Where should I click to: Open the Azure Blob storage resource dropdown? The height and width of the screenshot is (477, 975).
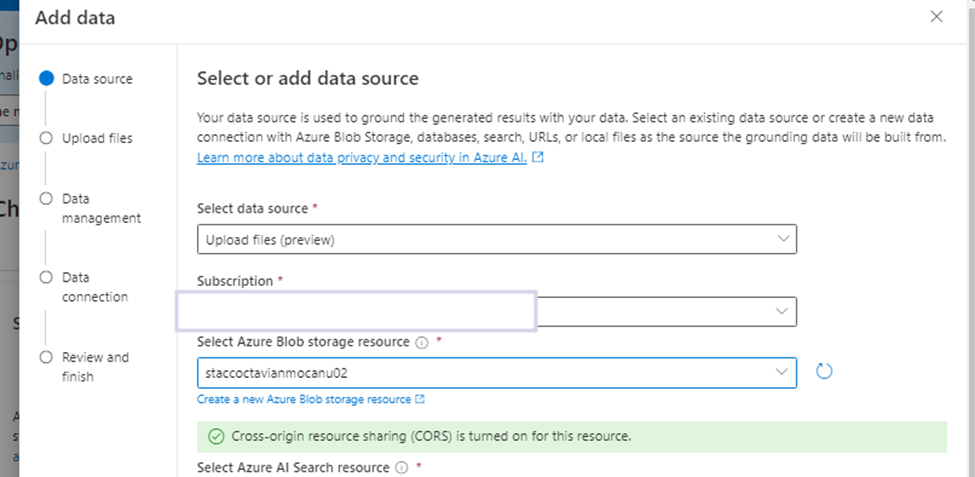pos(496,372)
